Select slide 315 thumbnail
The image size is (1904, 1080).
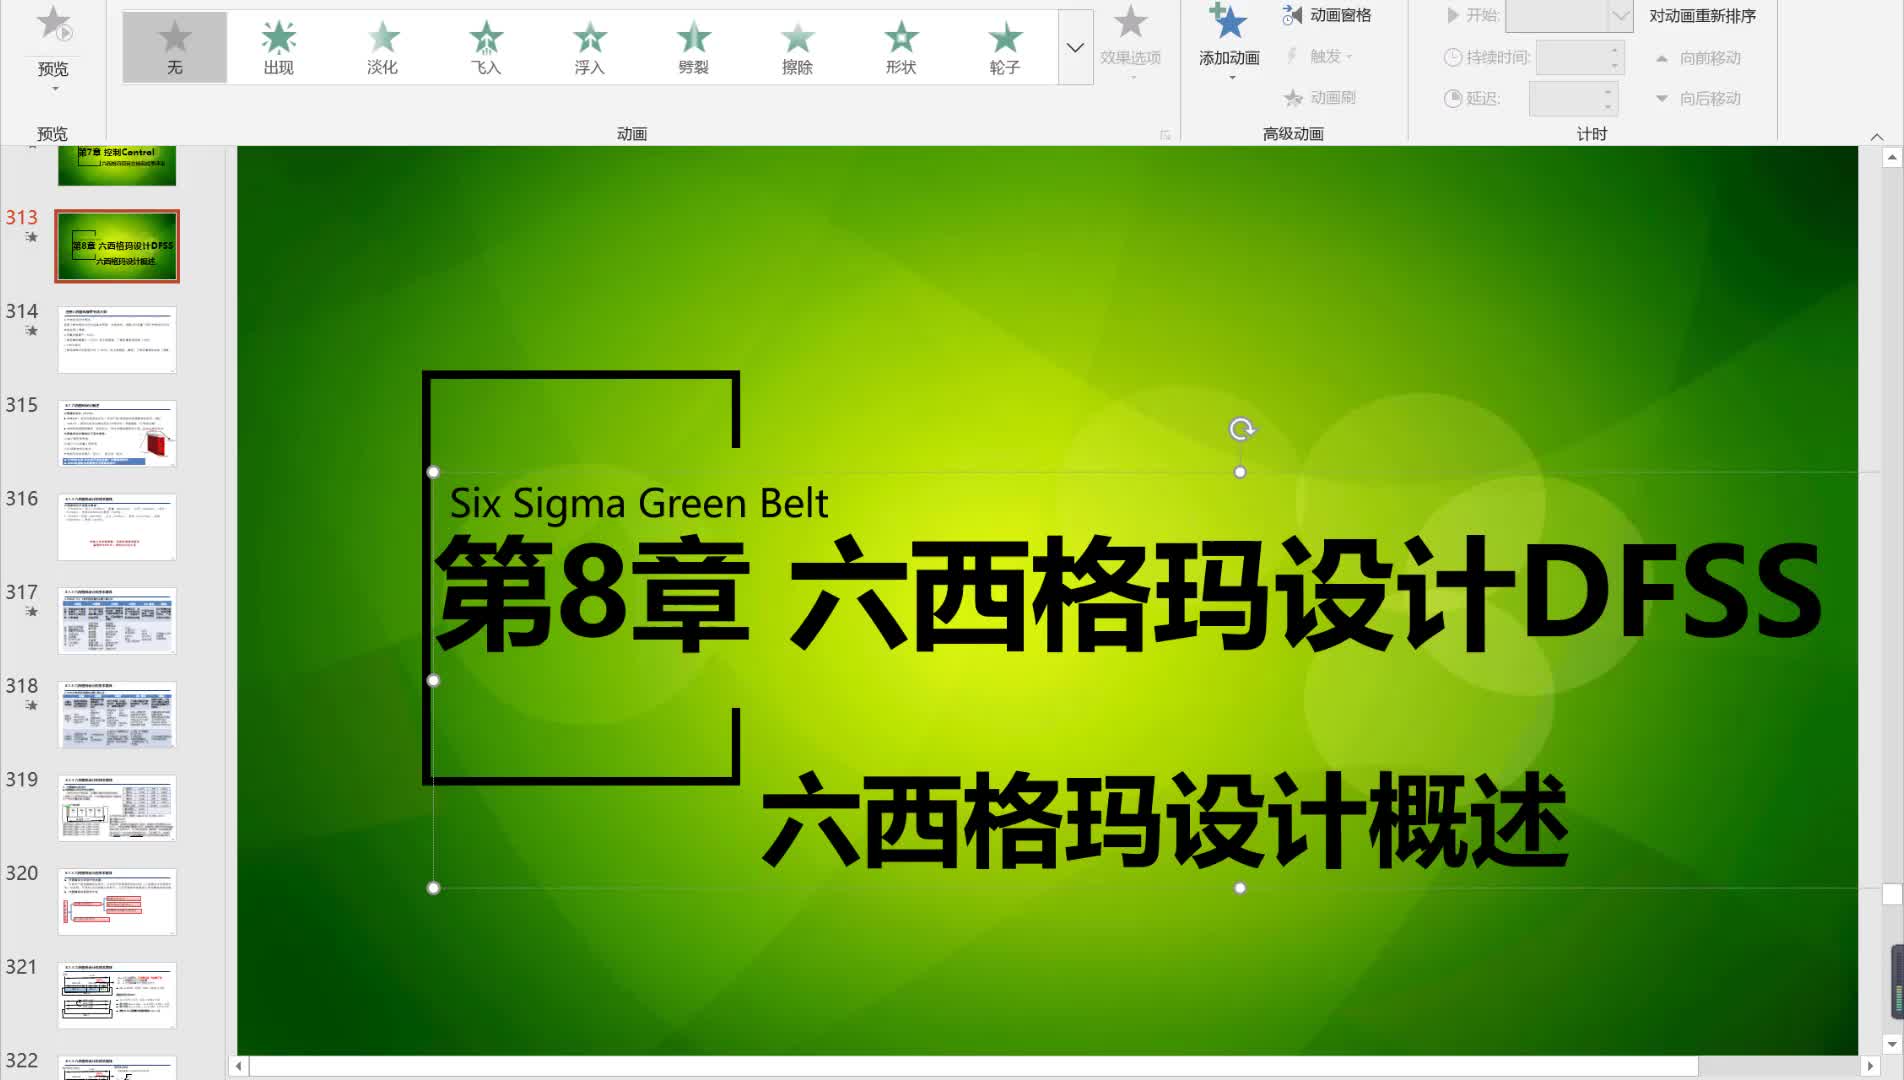117,433
